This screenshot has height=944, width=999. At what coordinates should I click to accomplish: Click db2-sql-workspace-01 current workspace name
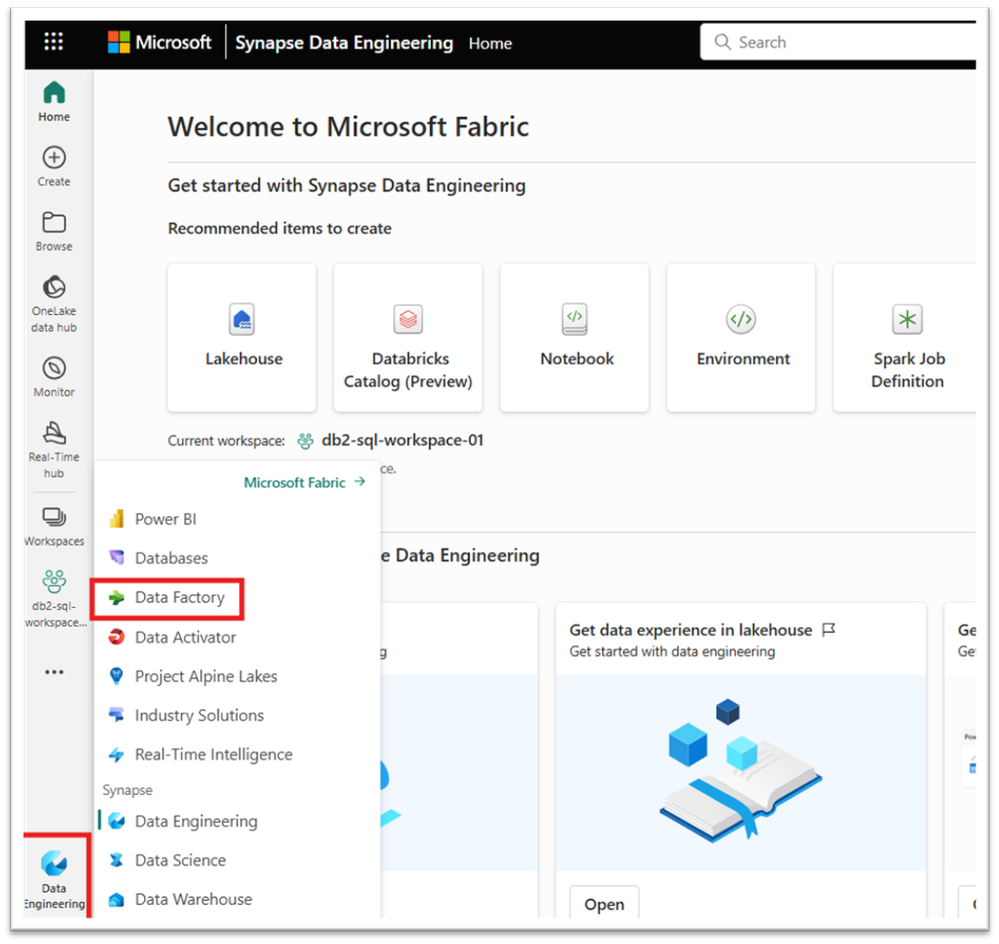coord(403,440)
